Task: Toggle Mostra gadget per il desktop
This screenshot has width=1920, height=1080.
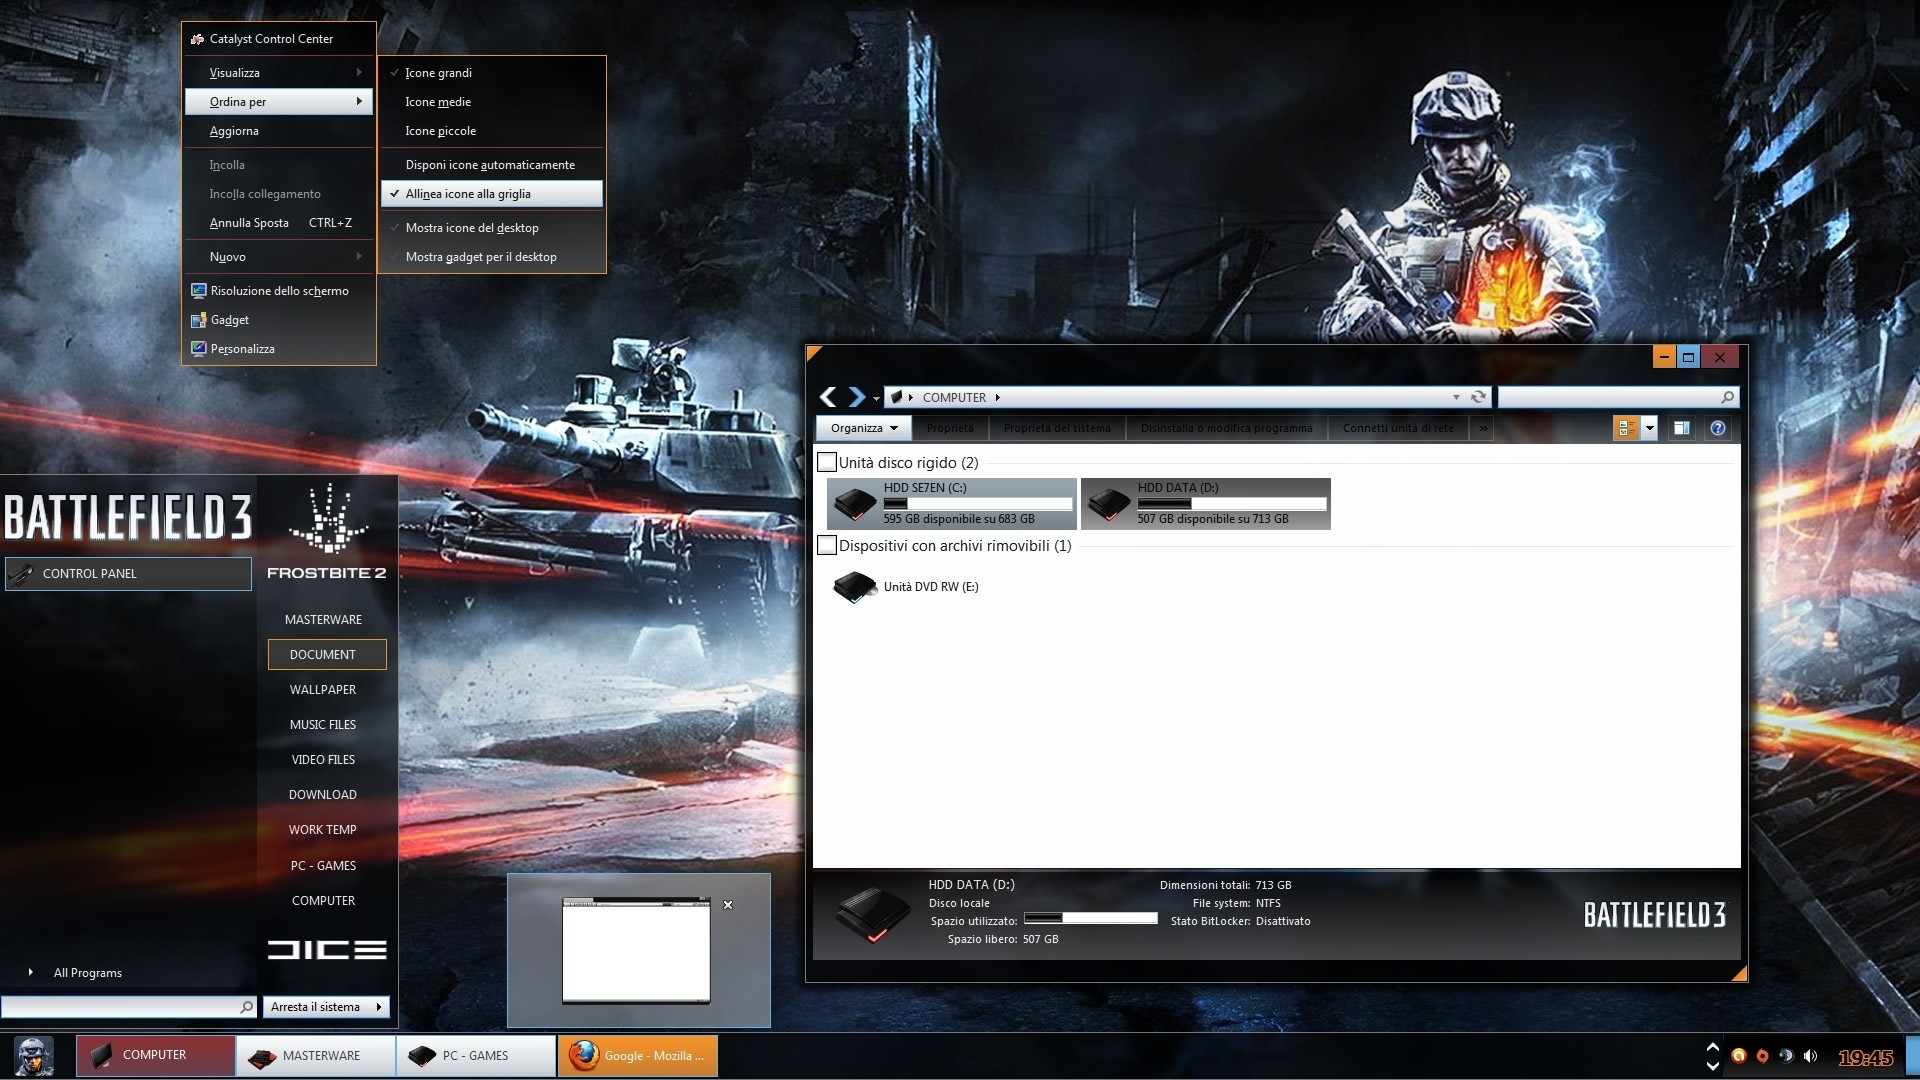Action: click(x=491, y=257)
